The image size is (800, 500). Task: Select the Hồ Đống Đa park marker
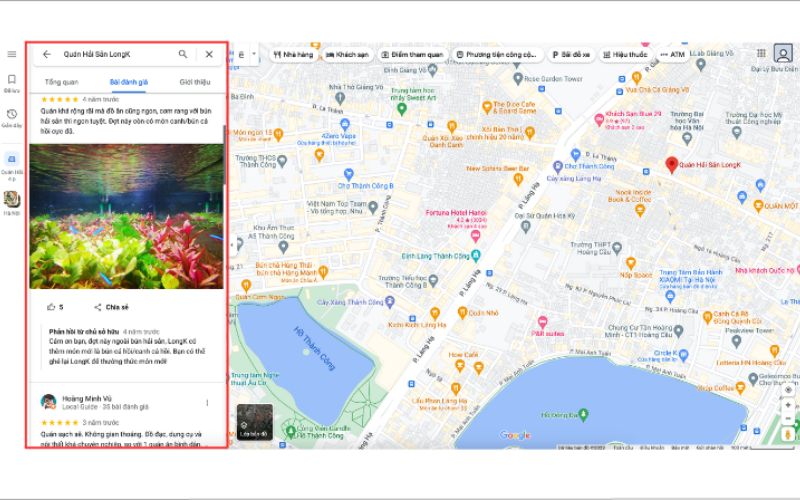584,414
